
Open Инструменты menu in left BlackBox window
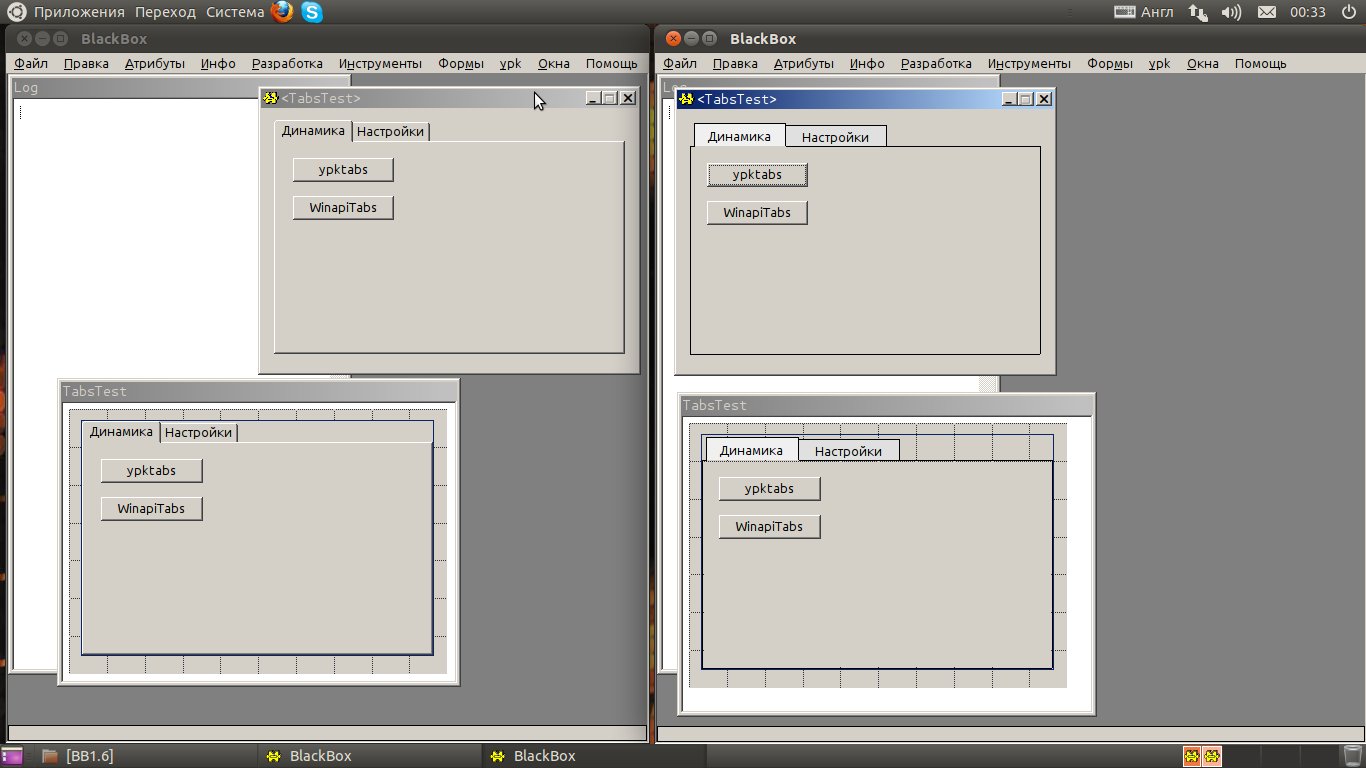click(380, 63)
